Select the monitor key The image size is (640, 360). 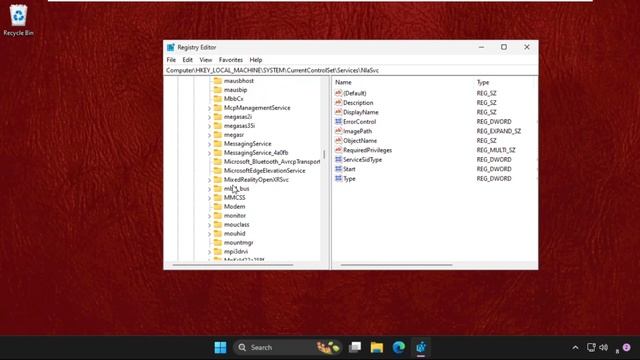(235, 216)
